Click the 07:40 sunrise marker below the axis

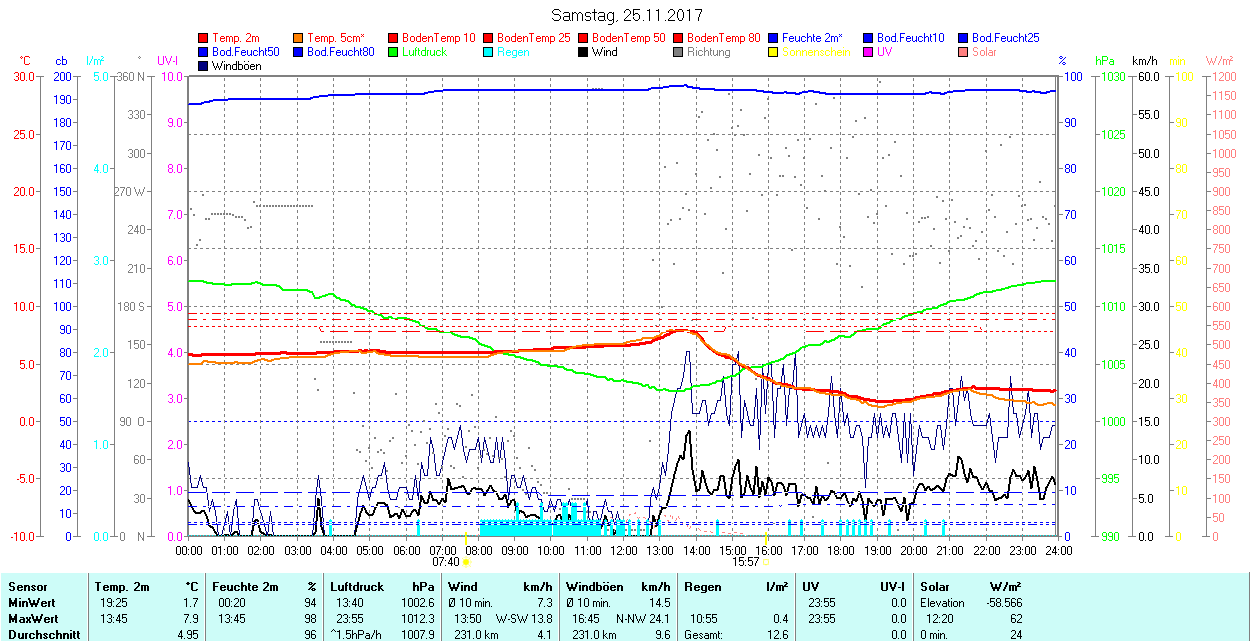(x=446, y=562)
